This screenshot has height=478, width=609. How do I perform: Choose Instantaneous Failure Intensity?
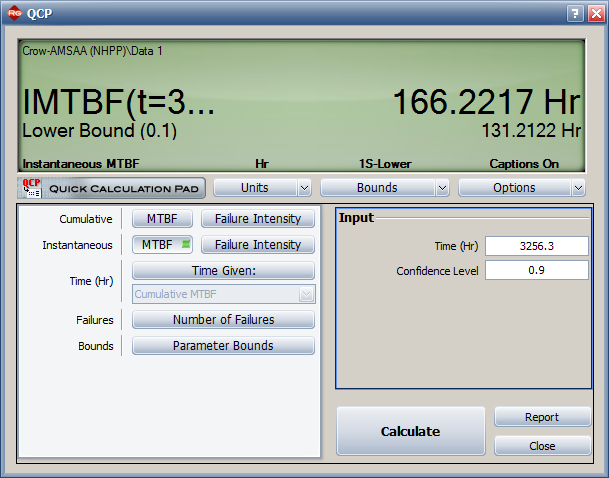pos(258,245)
